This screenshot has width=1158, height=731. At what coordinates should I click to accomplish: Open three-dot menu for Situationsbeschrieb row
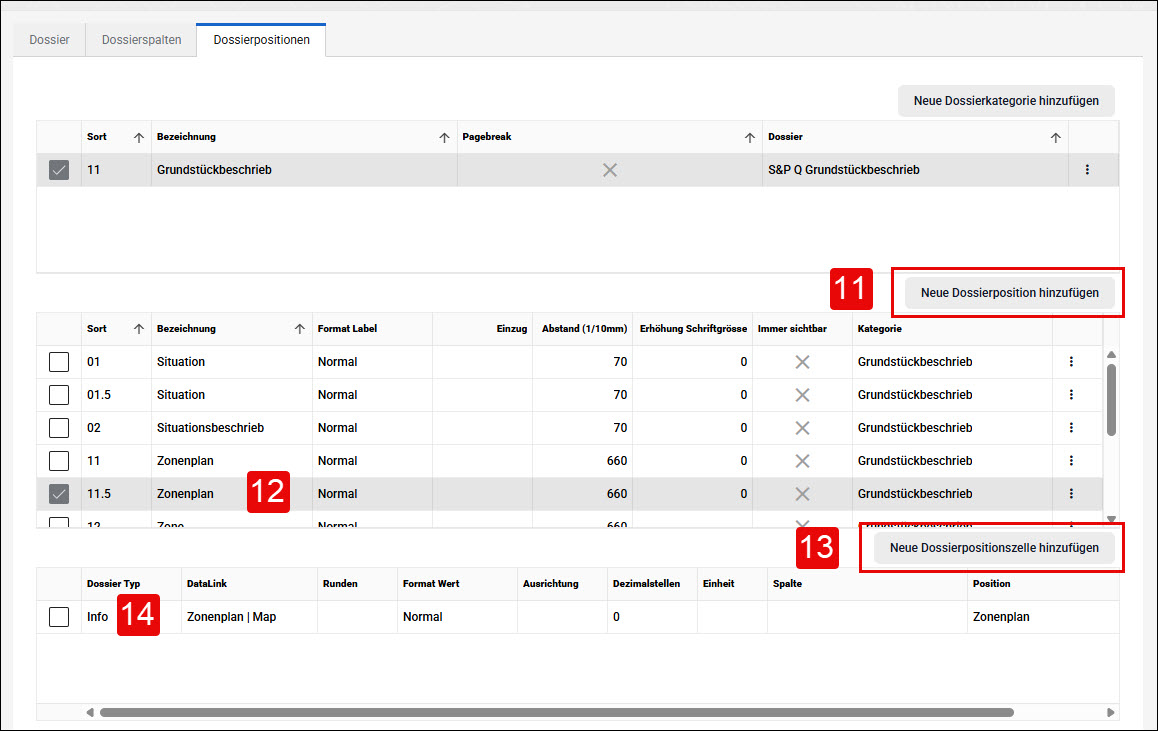[x=1071, y=428]
